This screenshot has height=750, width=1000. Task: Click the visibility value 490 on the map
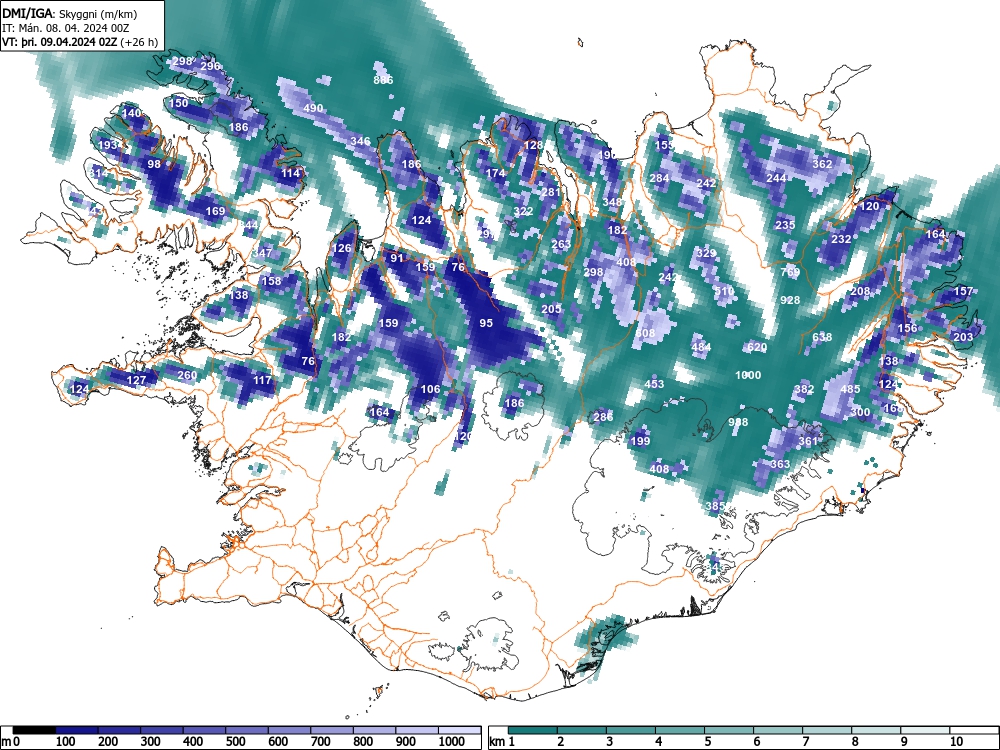pos(313,108)
